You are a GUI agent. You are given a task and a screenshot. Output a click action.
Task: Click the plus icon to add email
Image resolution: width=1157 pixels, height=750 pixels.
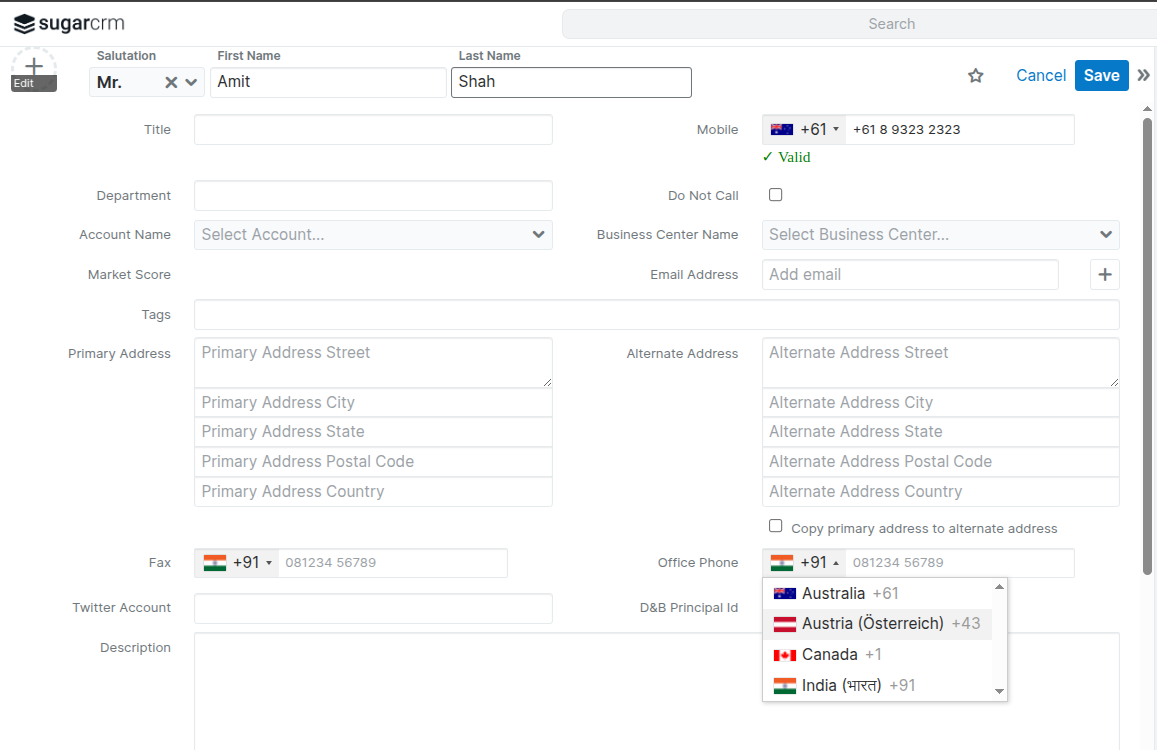click(1104, 275)
